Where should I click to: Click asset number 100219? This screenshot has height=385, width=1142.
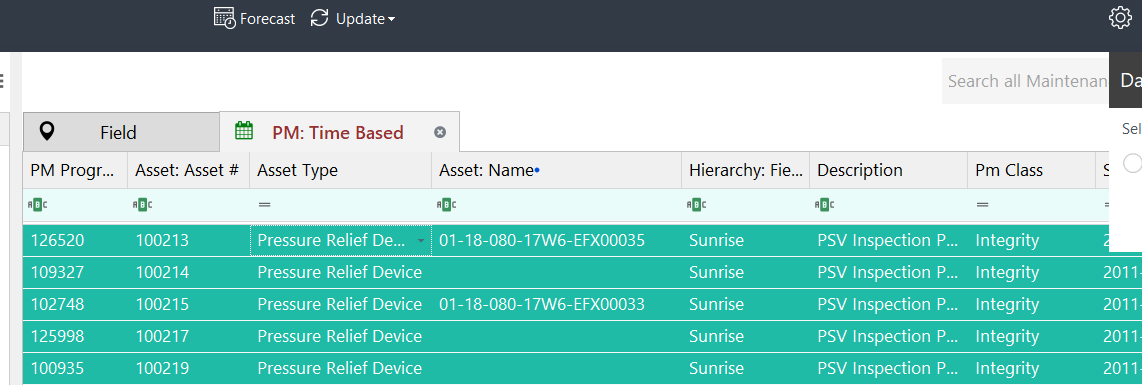(162, 368)
